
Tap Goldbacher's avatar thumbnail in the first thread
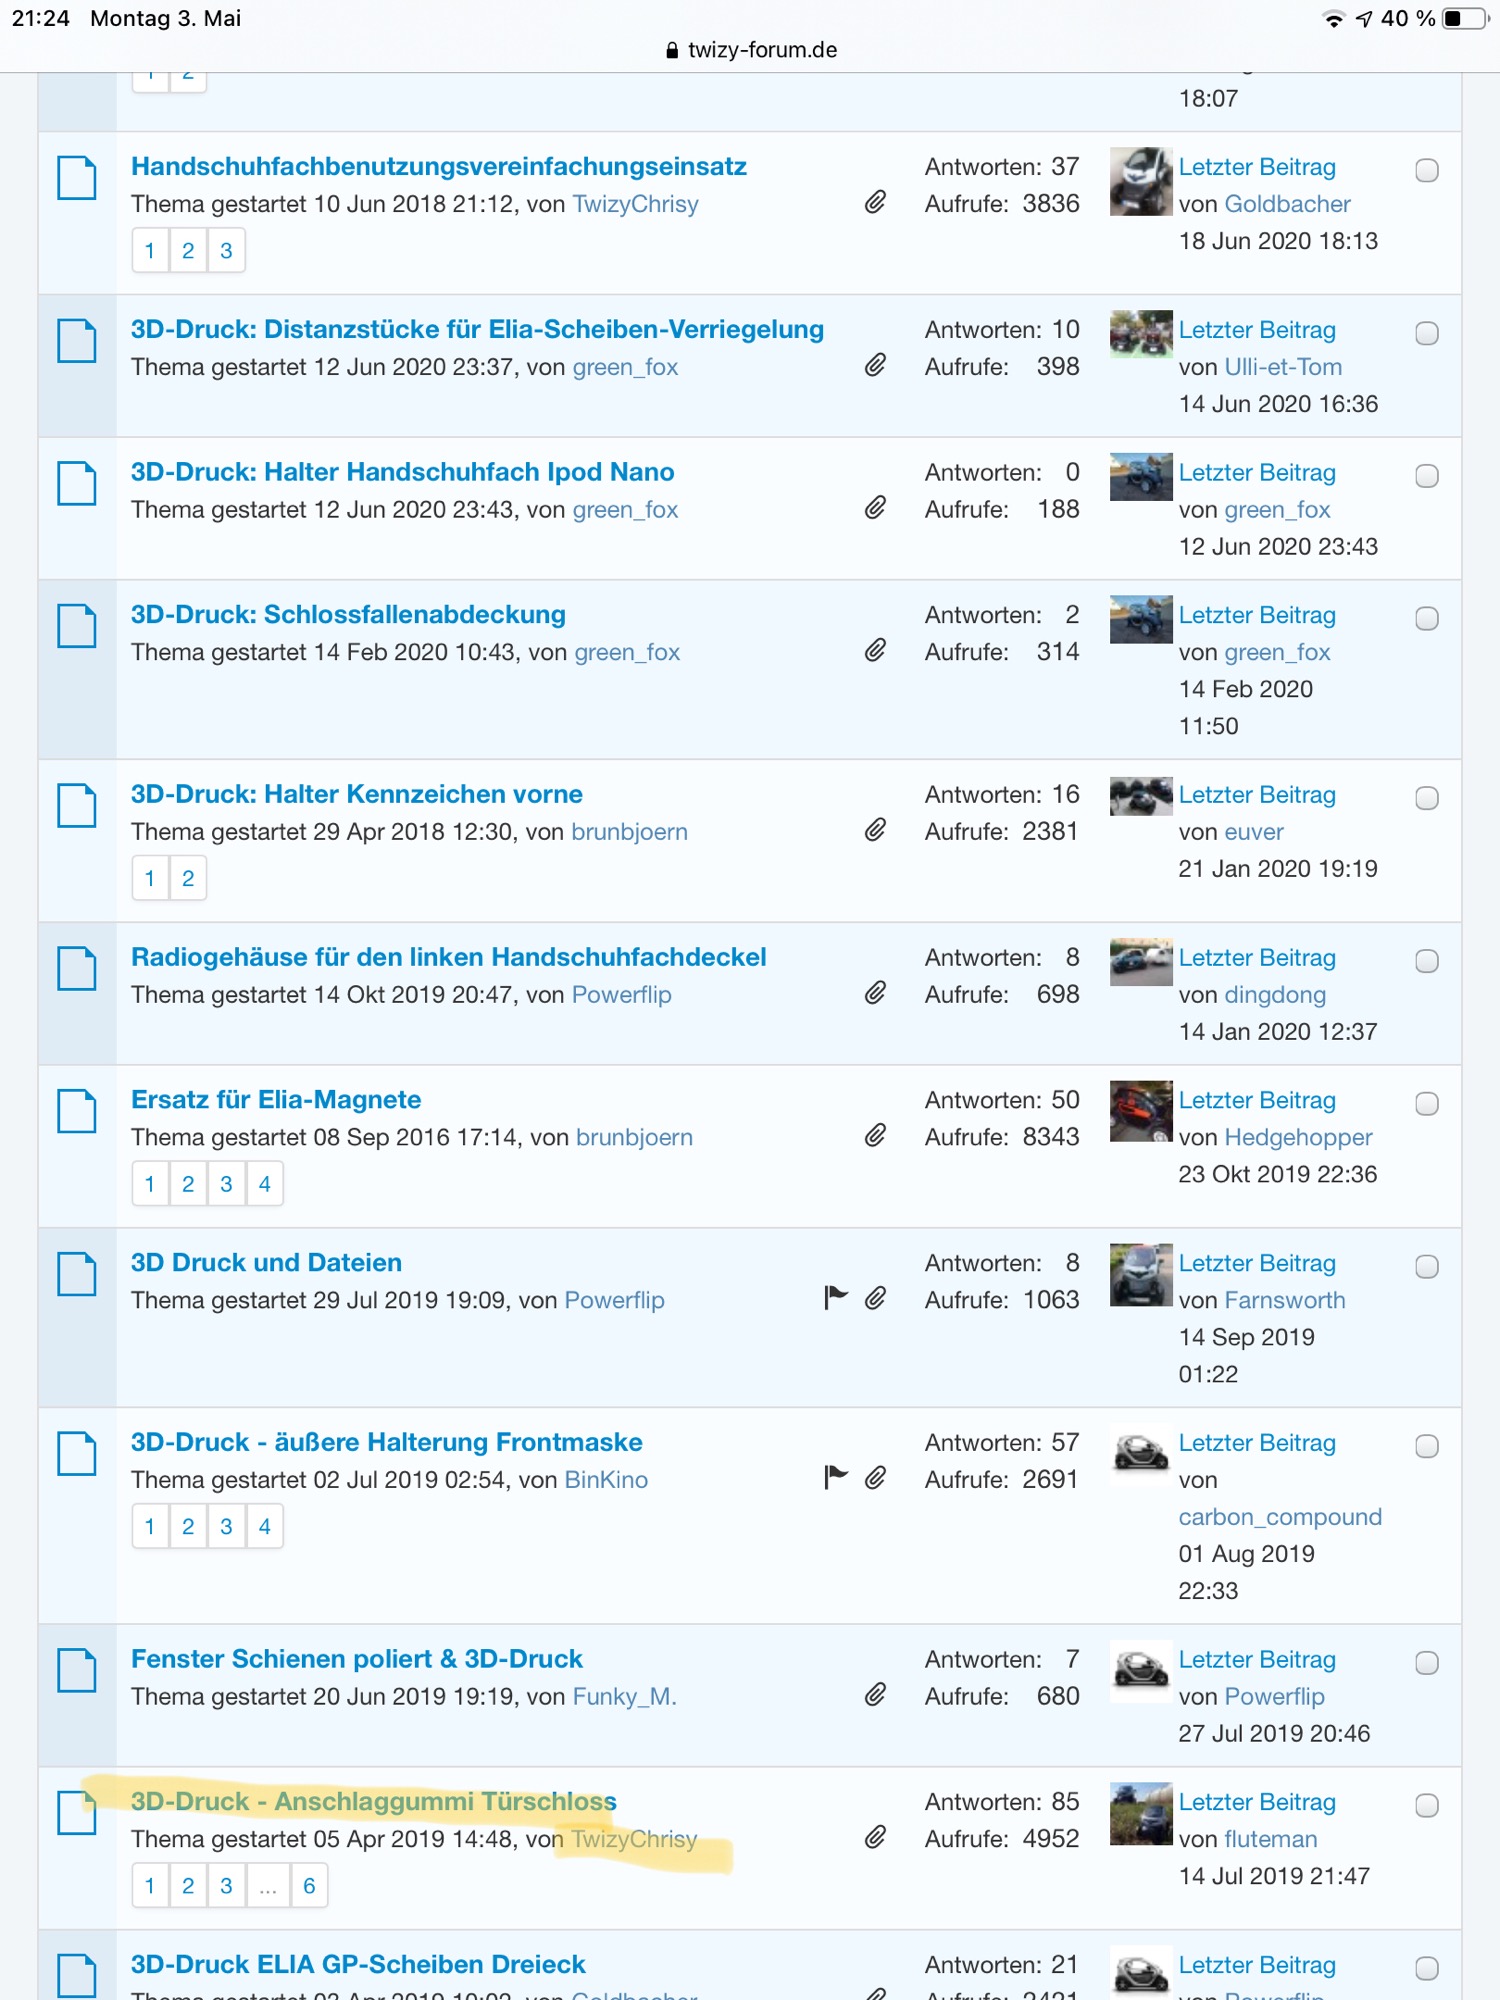(x=1140, y=182)
